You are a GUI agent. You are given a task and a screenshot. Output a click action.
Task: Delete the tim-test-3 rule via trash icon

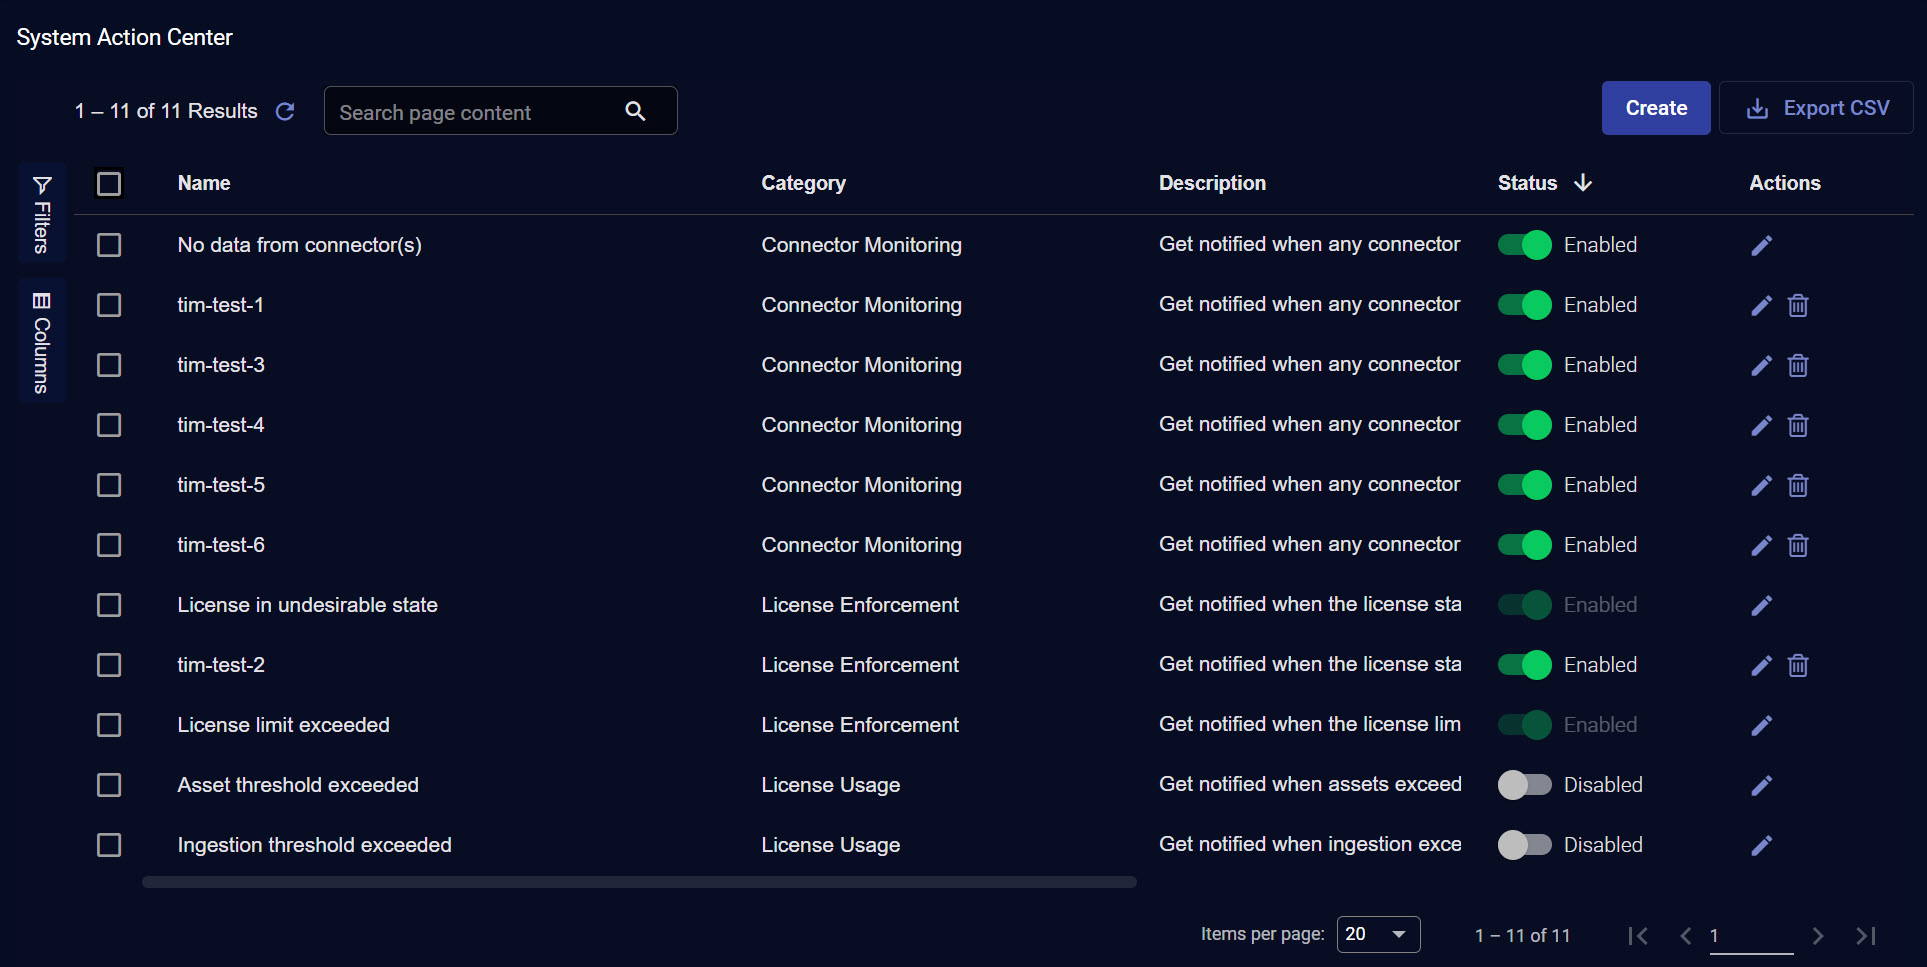(x=1797, y=365)
